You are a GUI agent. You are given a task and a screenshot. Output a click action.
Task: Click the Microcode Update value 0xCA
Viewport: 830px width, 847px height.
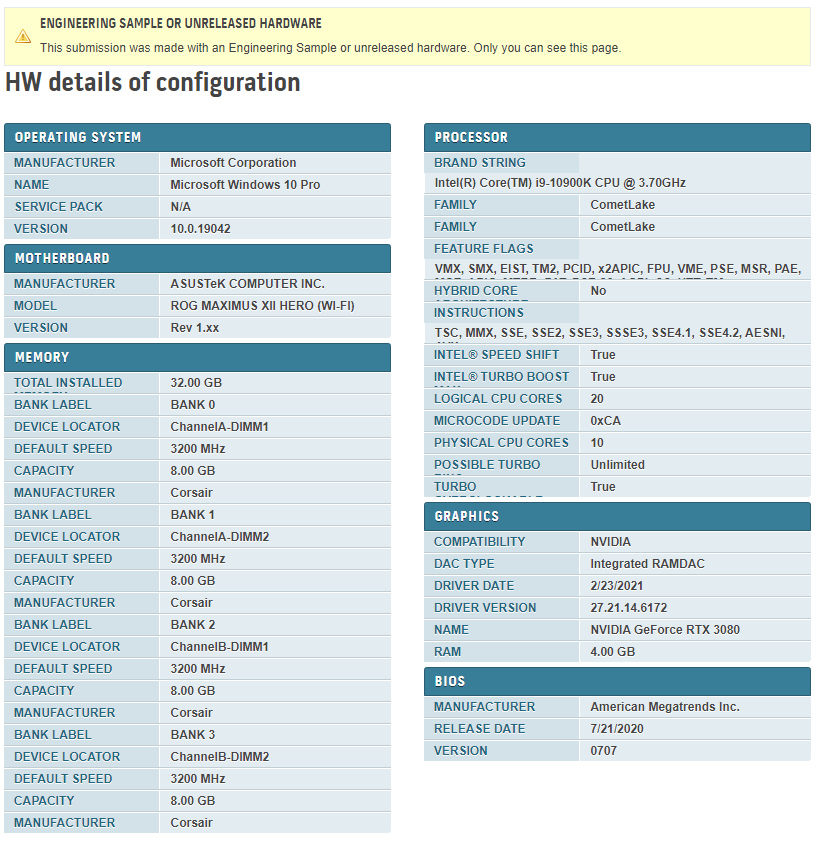click(605, 421)
